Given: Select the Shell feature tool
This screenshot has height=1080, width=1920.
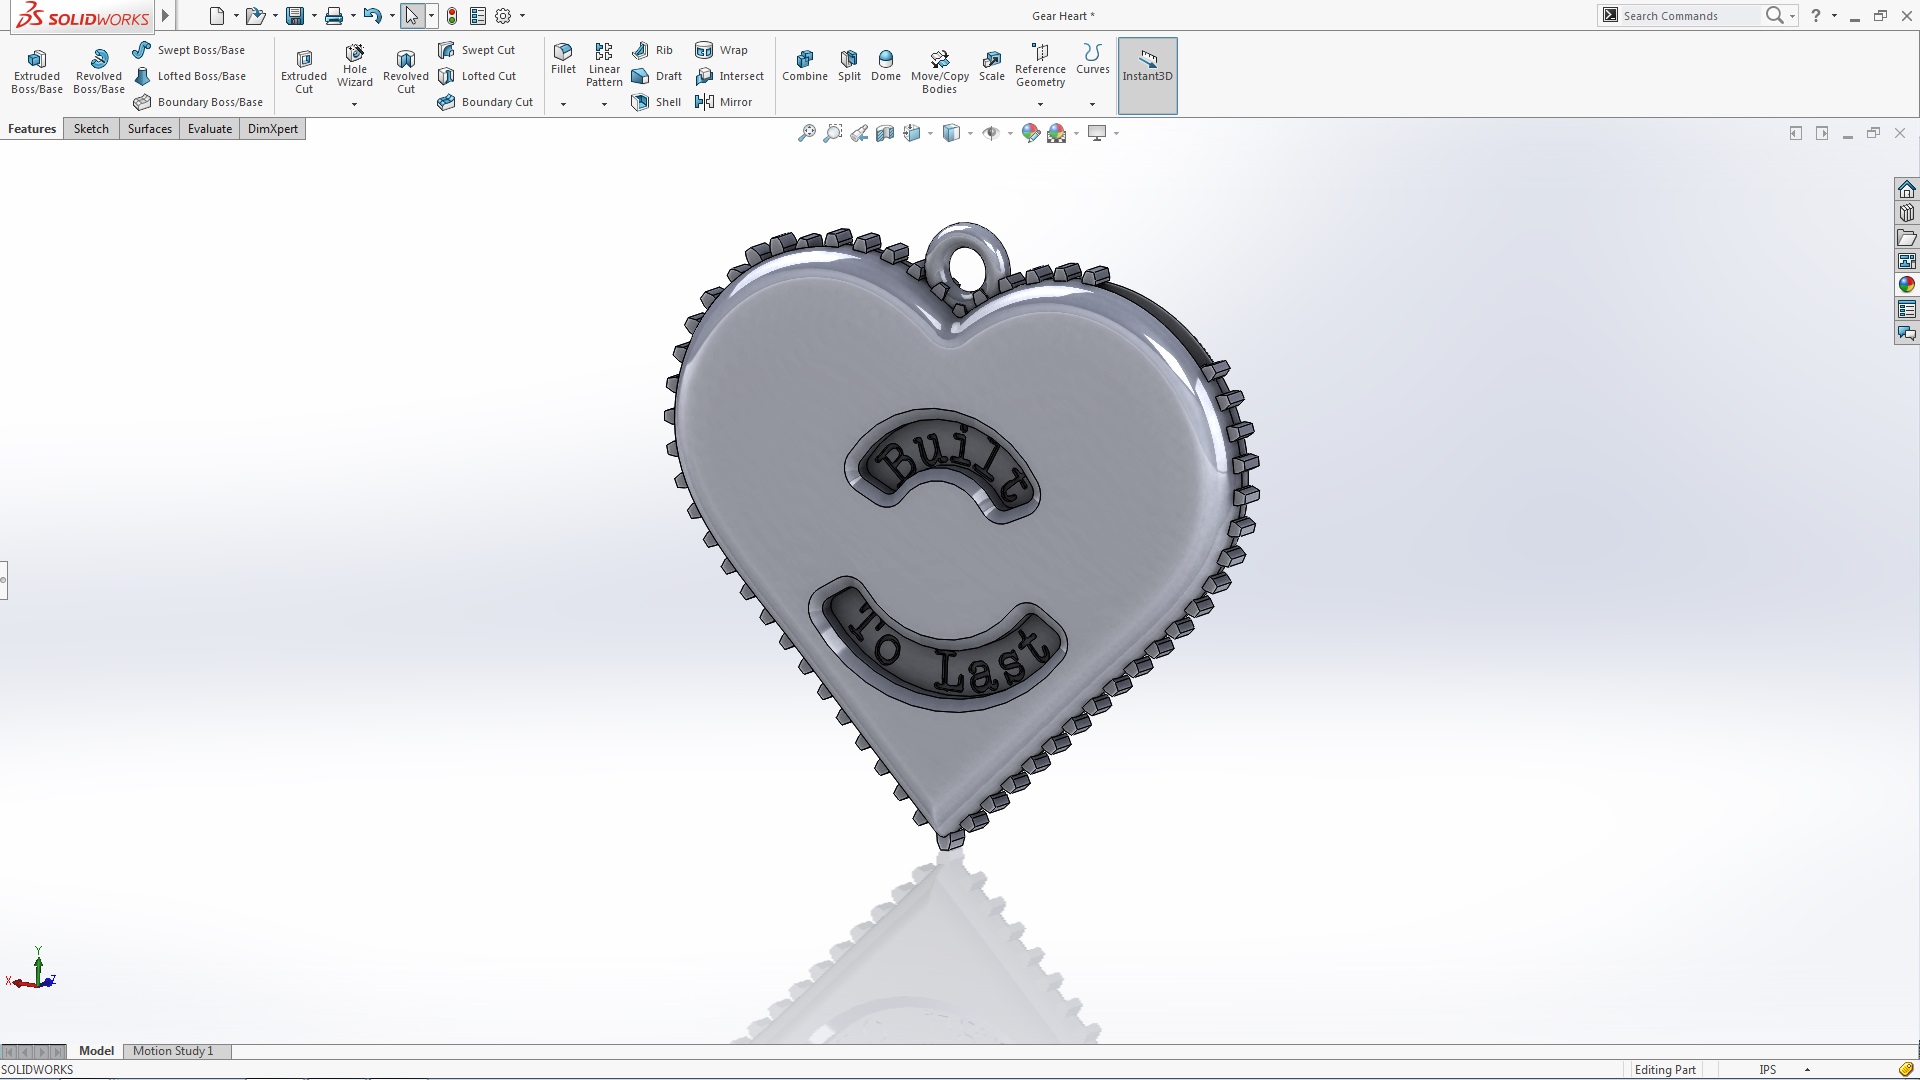Looking at the screenshot, I should coord(655,101).
